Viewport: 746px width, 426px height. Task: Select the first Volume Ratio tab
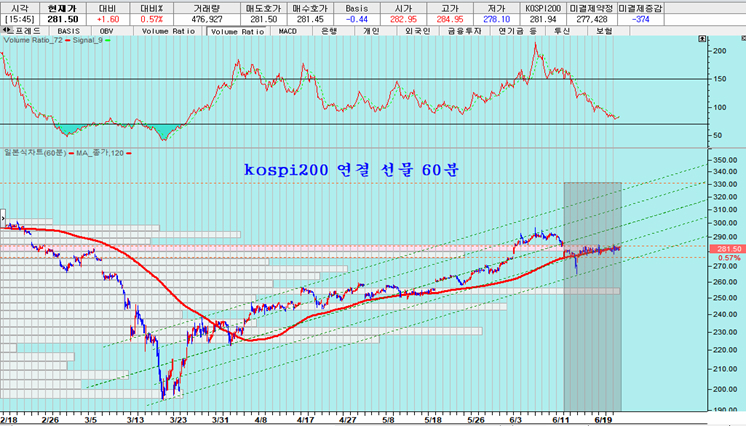[168, 31]
